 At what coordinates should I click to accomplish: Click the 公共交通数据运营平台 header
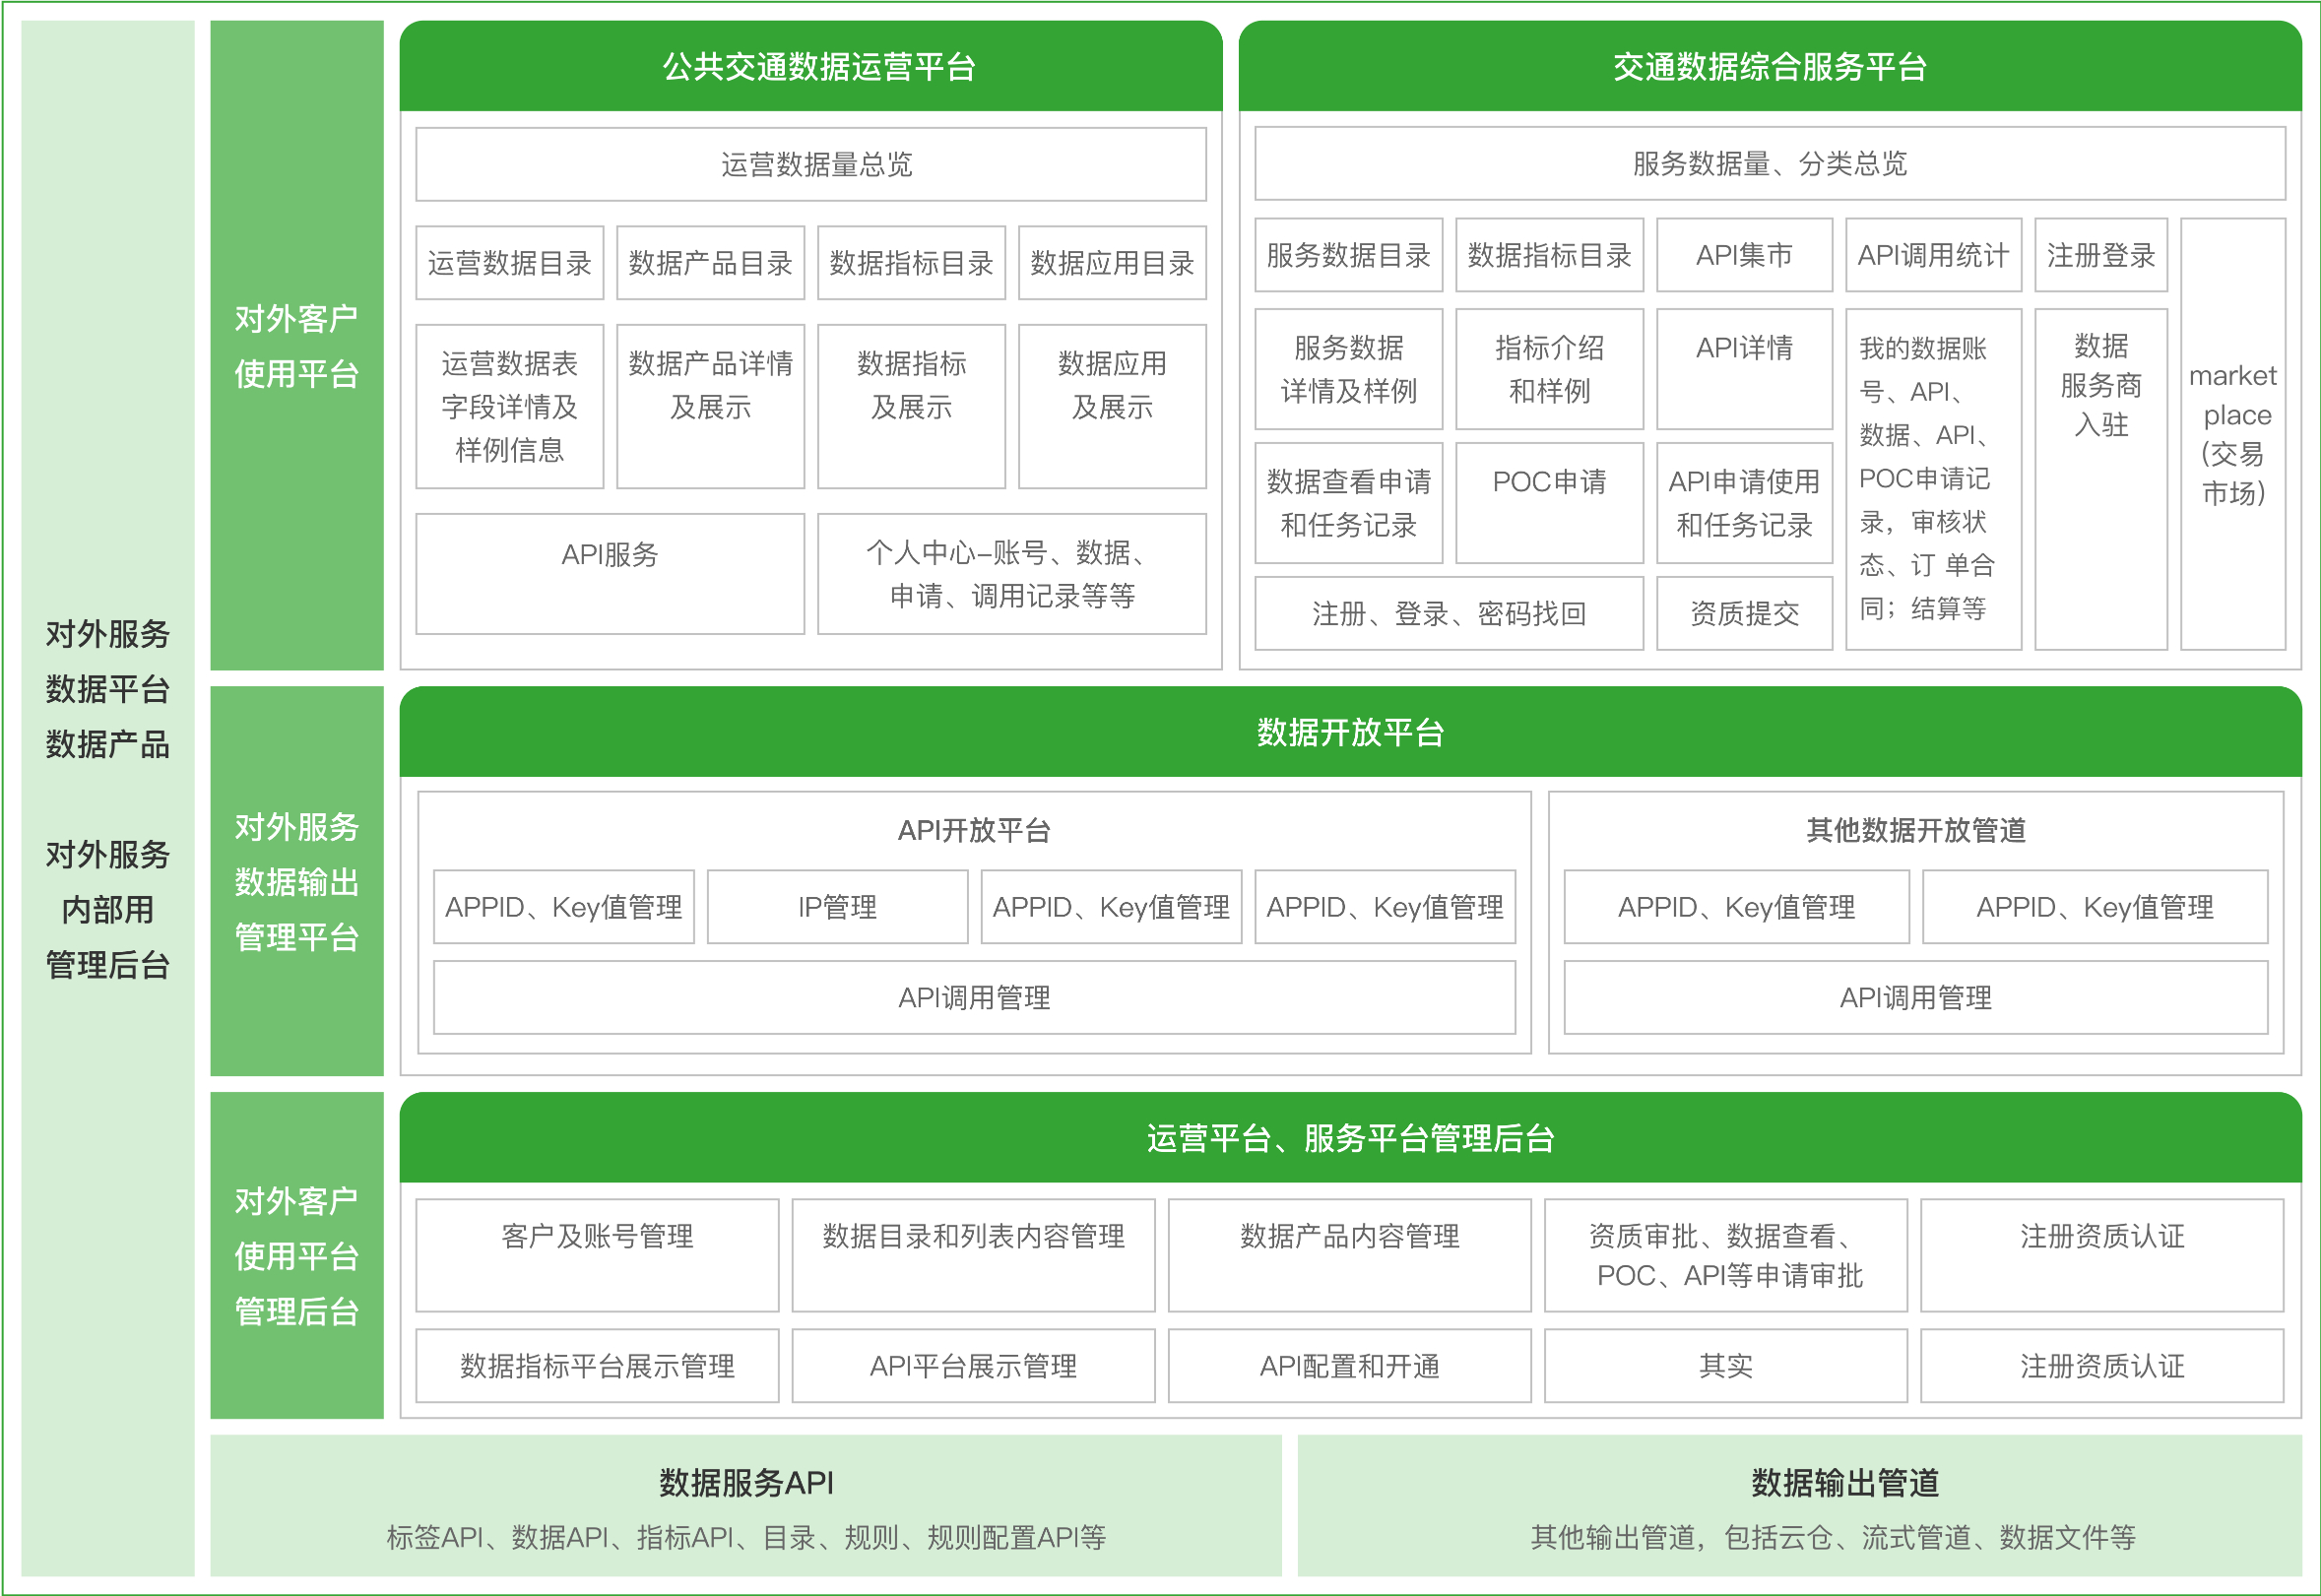pos(811,66)
